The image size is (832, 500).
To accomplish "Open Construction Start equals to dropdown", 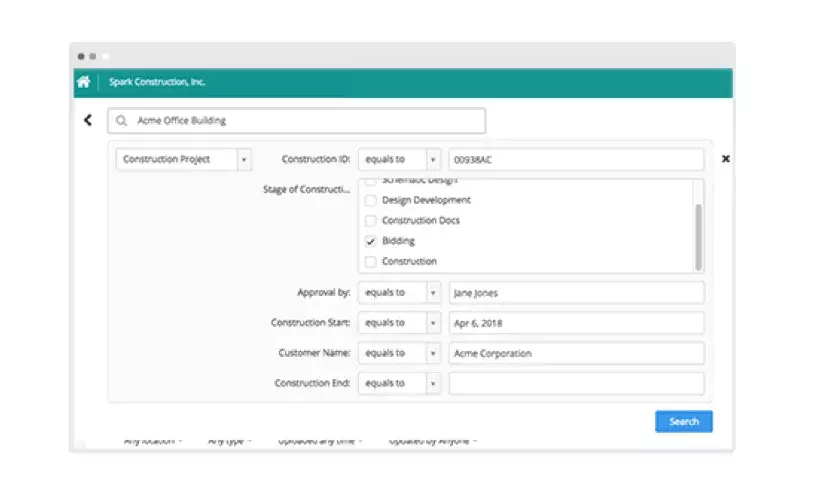I will [400, 323].
